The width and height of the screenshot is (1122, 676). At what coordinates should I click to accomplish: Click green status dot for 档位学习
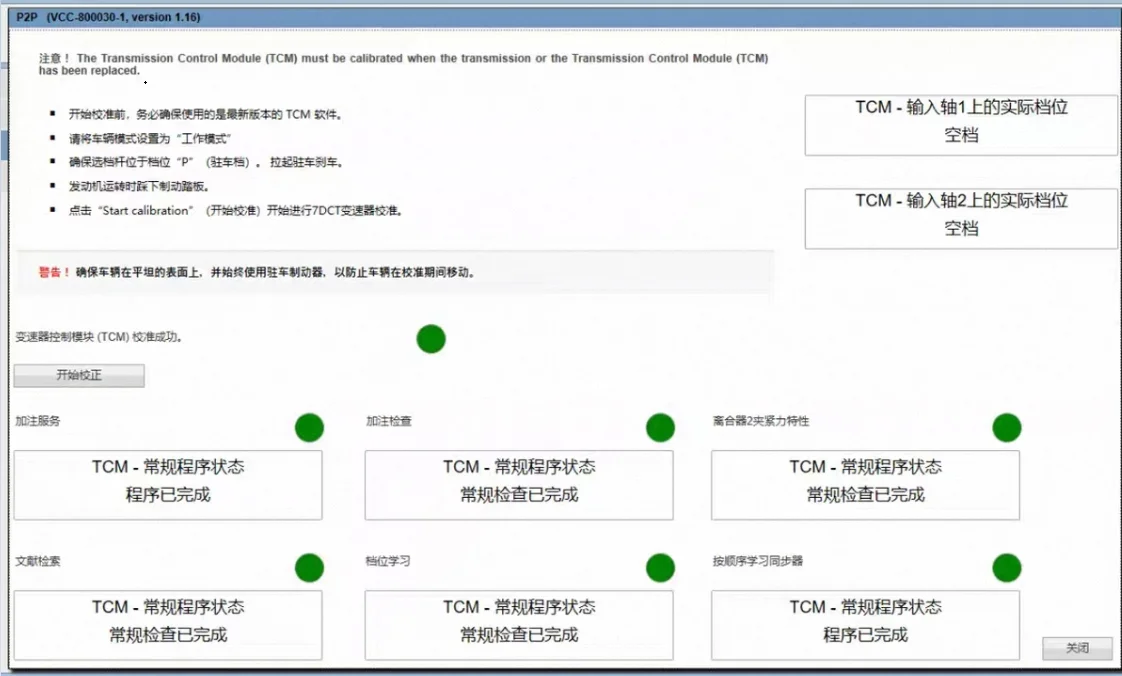pyautogui.click(x=660, y=568)
